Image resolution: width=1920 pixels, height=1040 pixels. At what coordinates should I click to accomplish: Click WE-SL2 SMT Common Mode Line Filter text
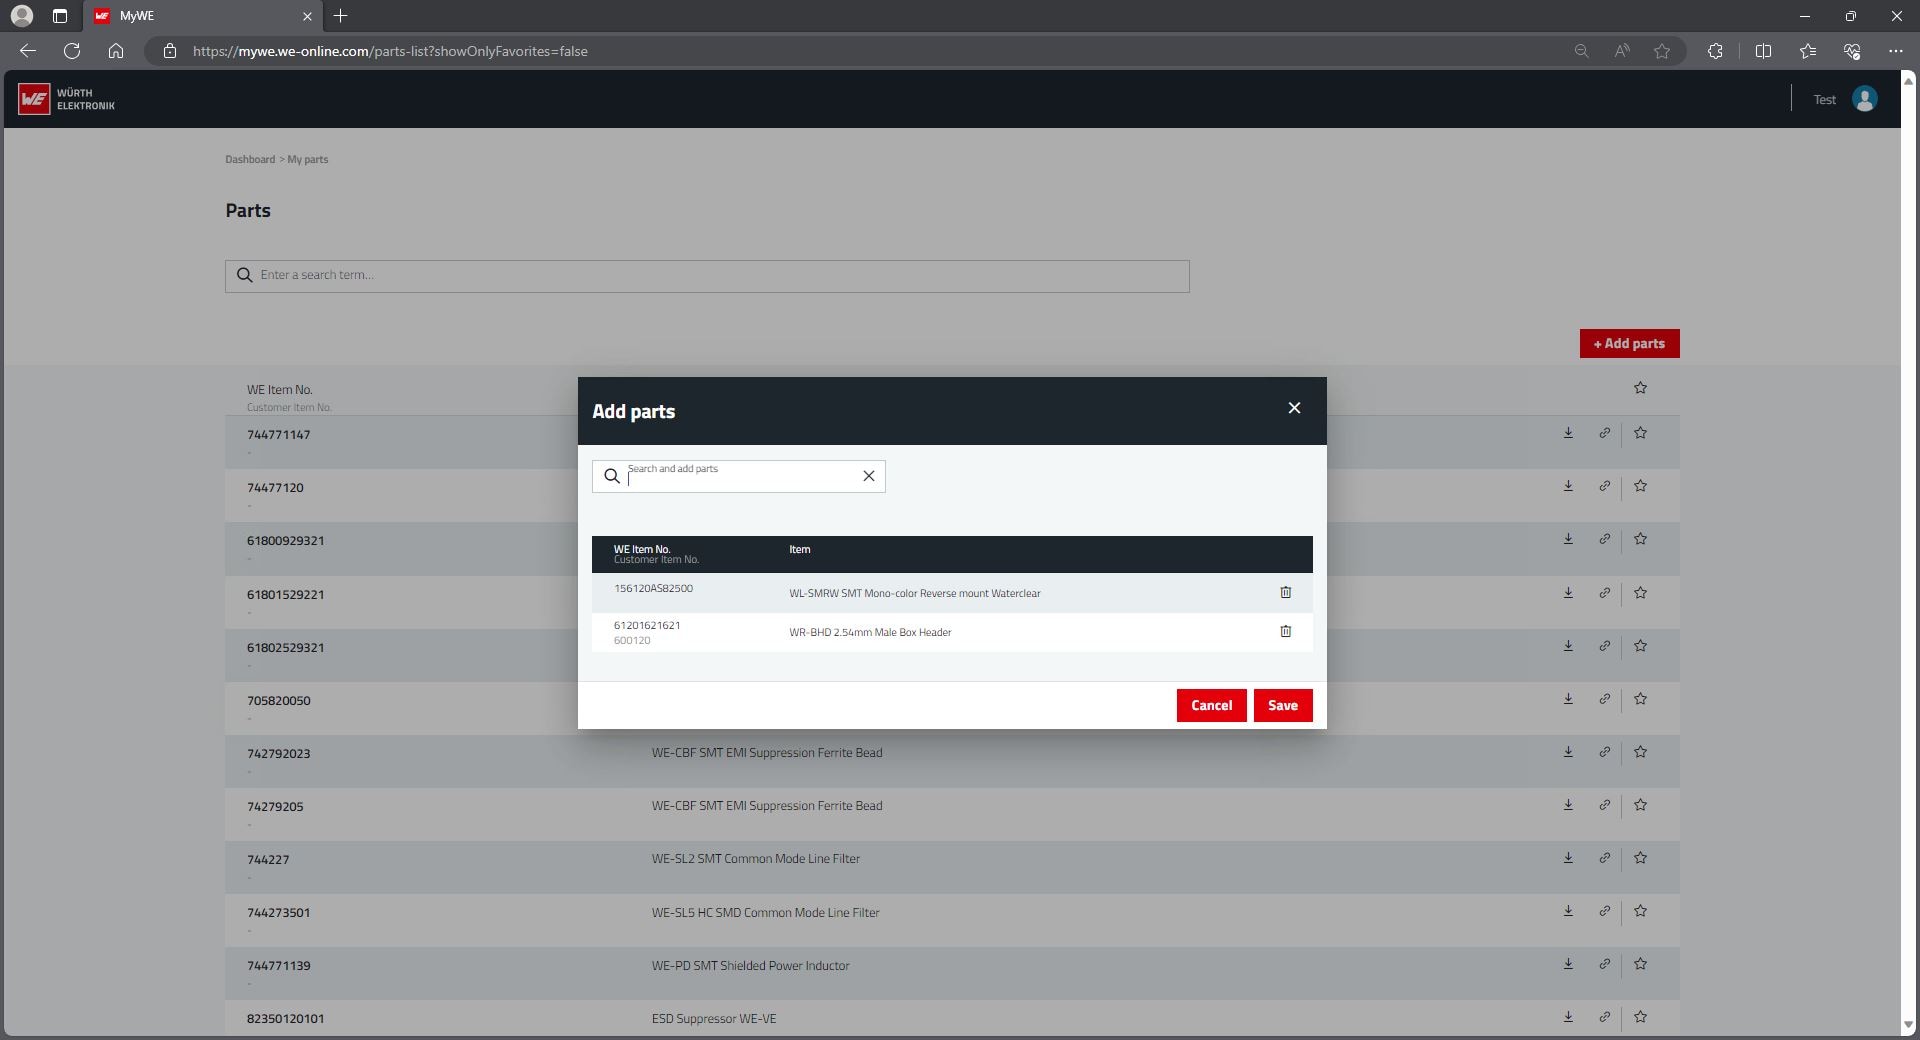click(x=755, y=859)
